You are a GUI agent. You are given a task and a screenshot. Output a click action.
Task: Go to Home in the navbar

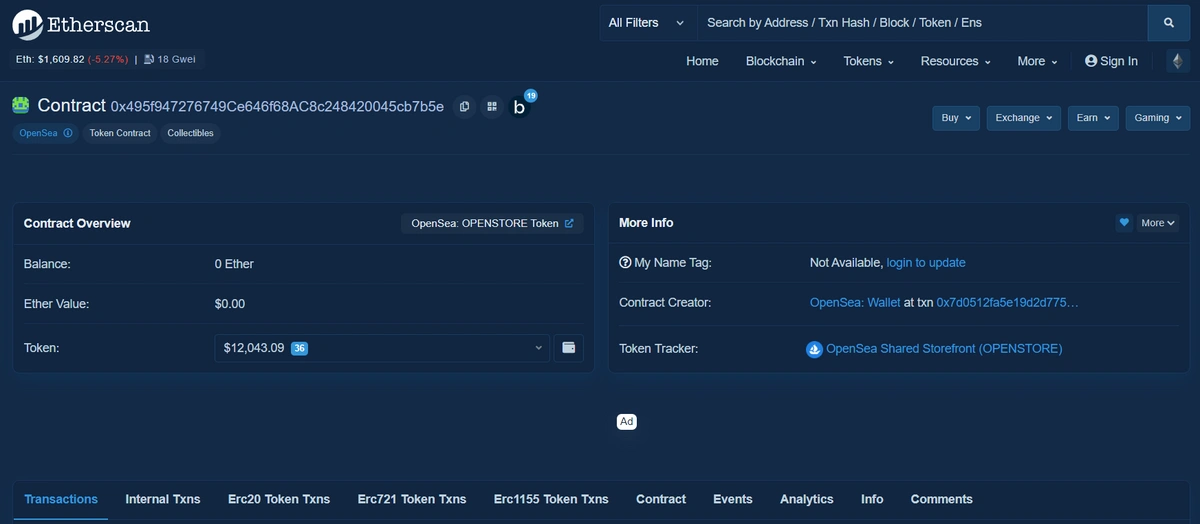click(702, 61)
